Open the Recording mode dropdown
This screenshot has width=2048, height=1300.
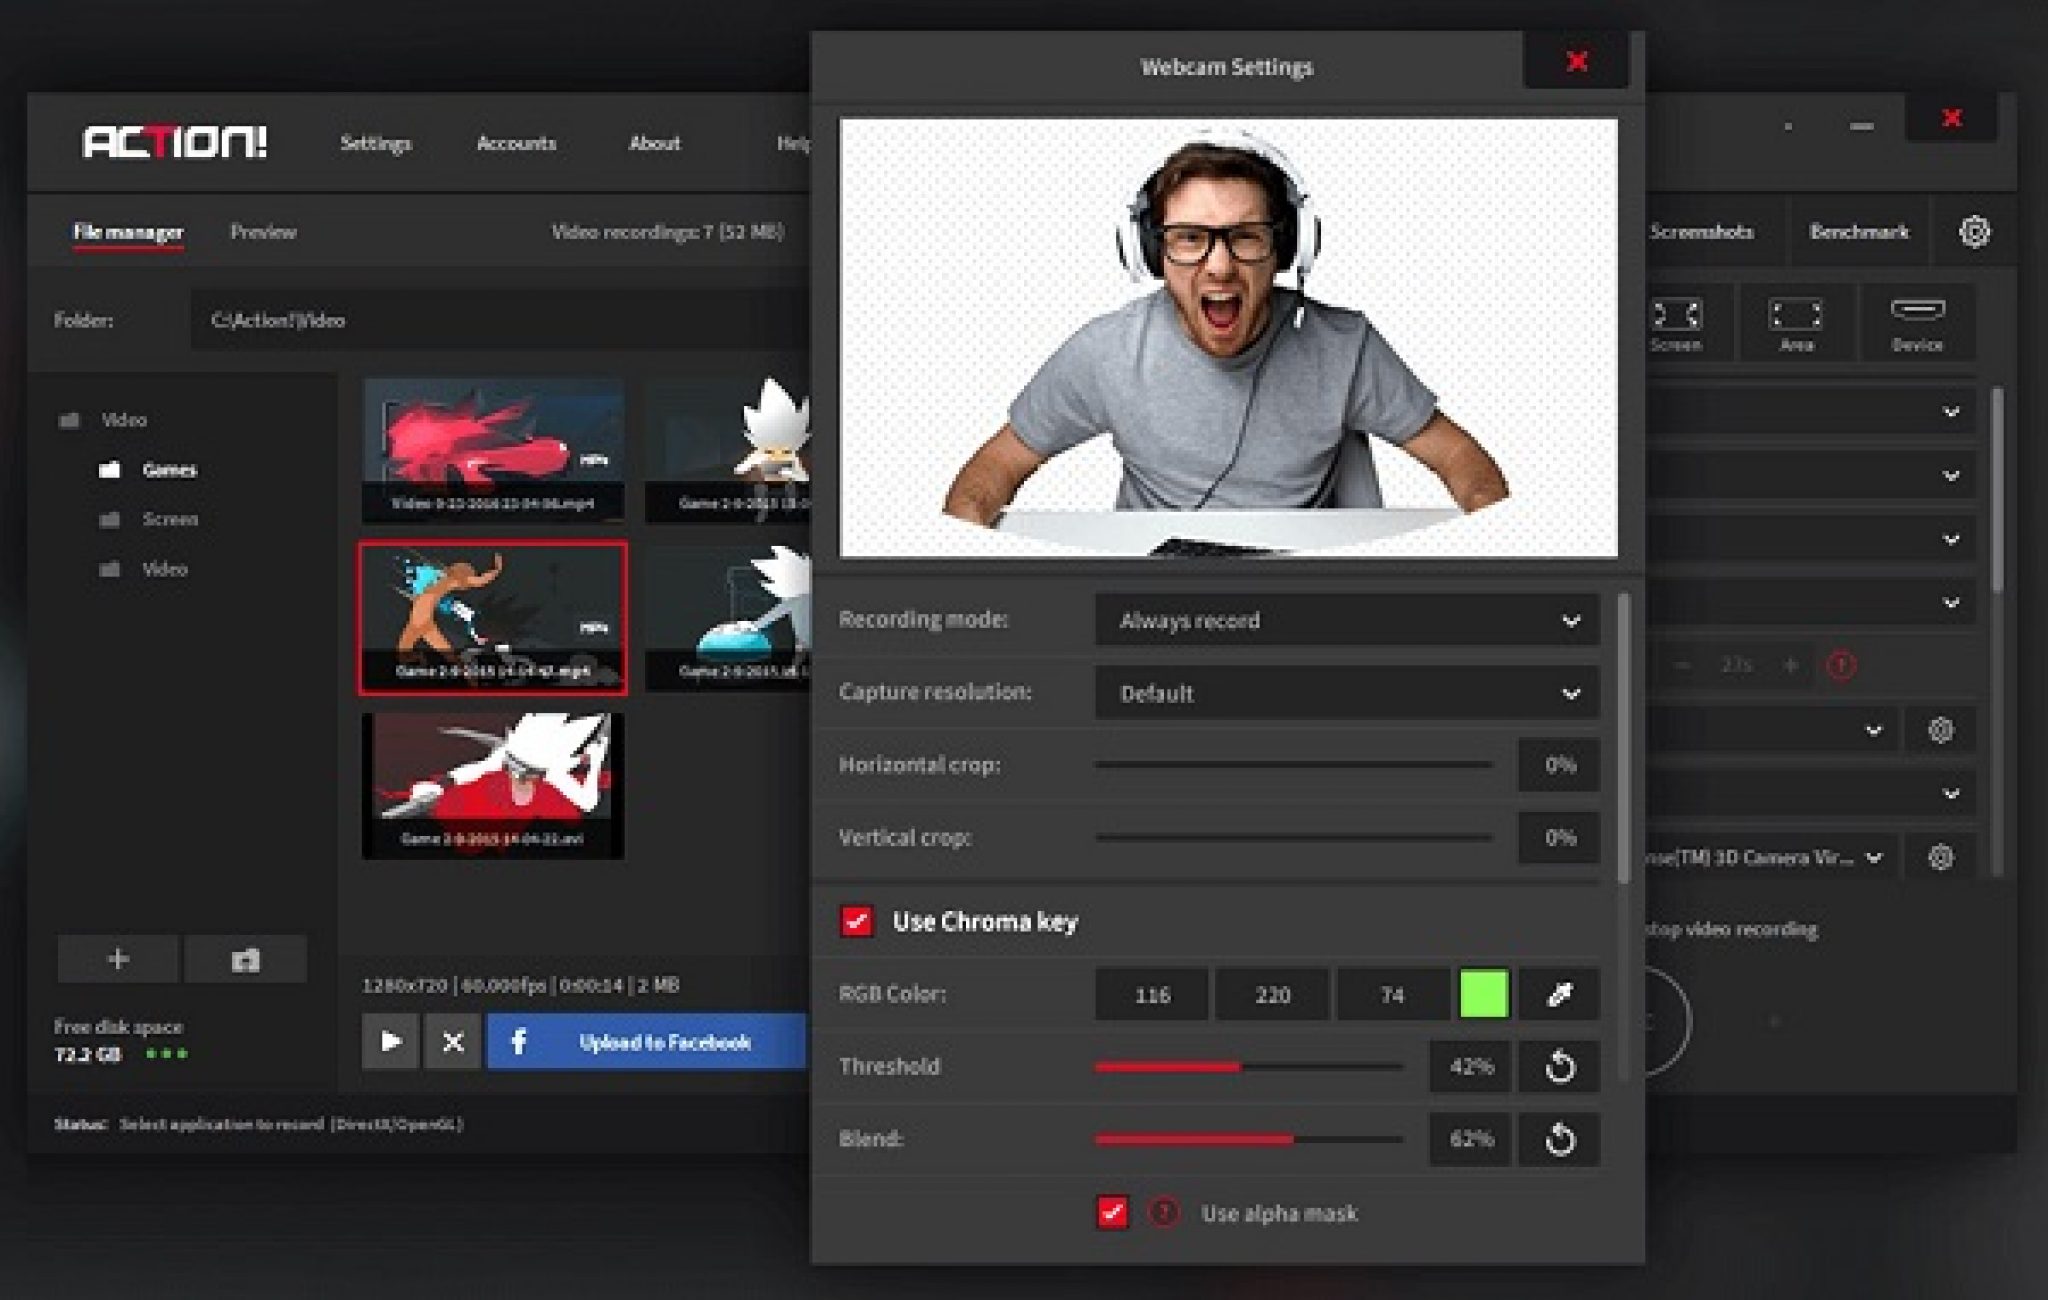pyautogui.click(x=1346, y=620)
